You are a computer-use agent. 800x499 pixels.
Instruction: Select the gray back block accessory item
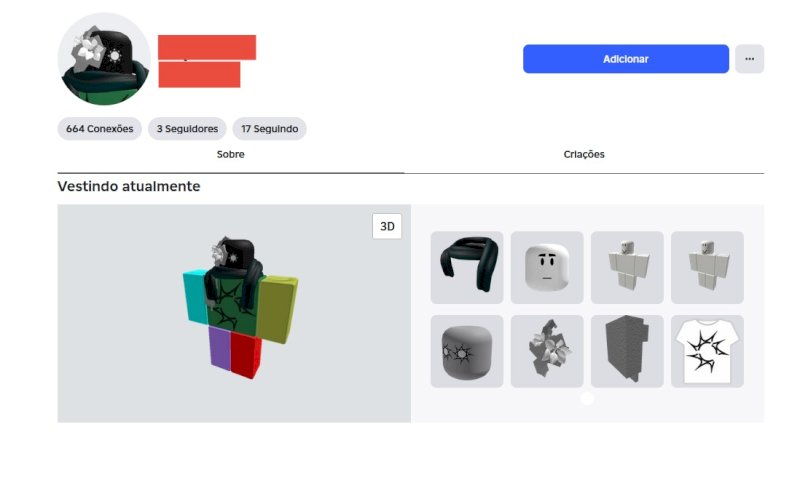(x=627, y=351)
